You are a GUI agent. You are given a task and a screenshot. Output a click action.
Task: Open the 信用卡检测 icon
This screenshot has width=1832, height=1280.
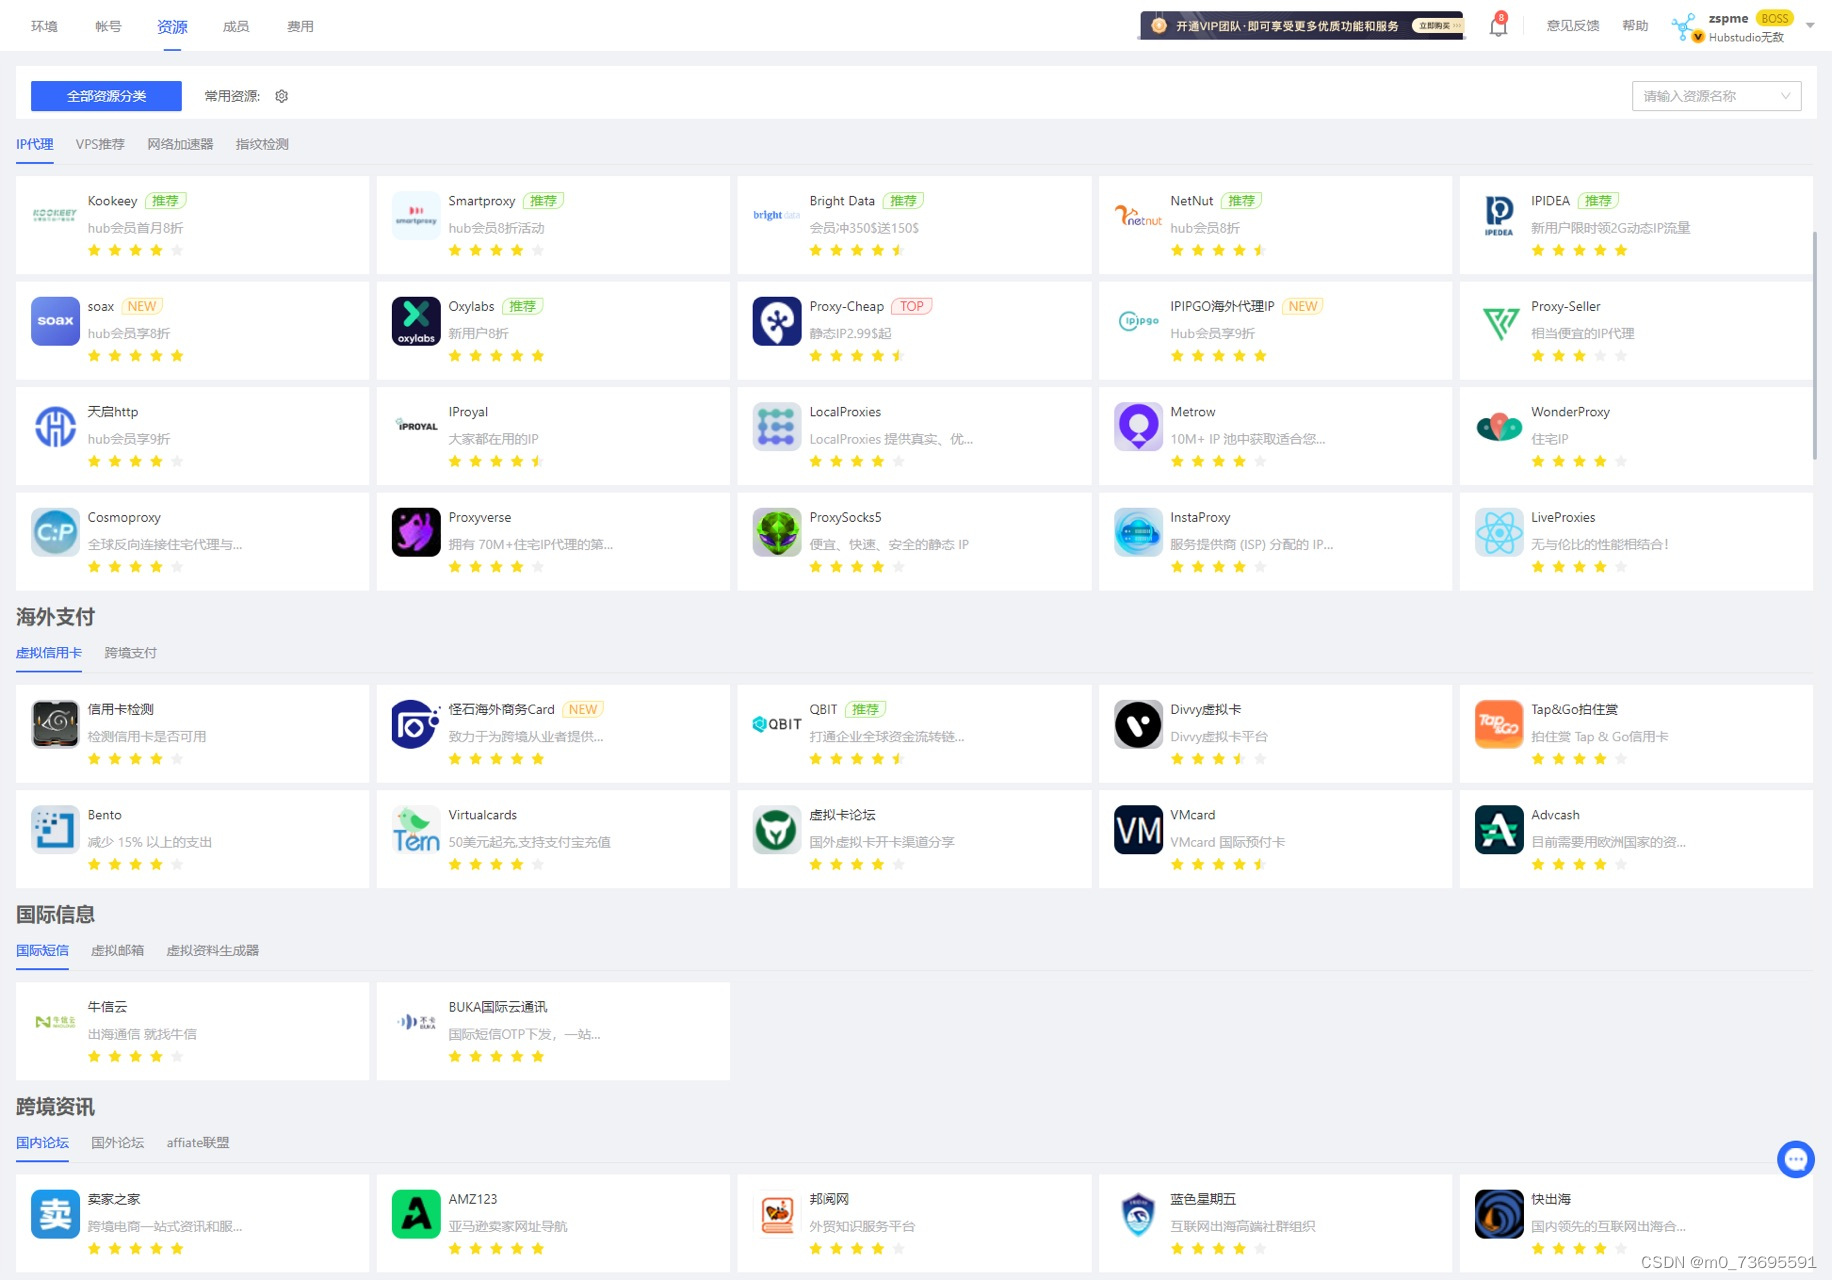(55, 724)
